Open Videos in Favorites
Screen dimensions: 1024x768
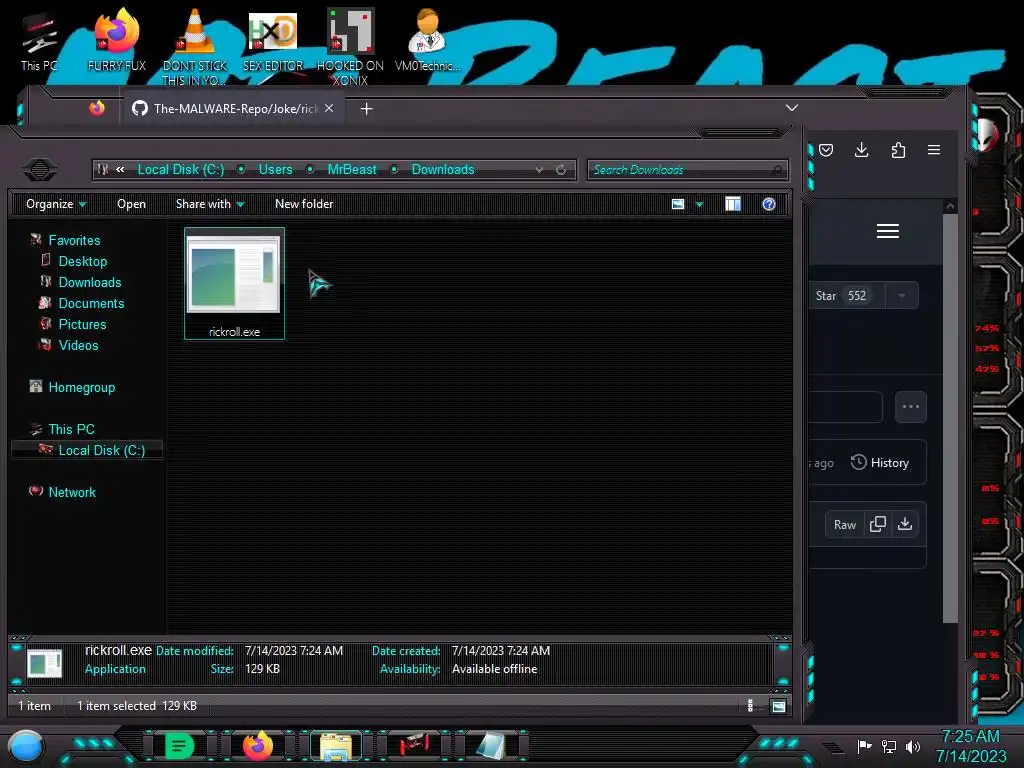coord(78,345)
